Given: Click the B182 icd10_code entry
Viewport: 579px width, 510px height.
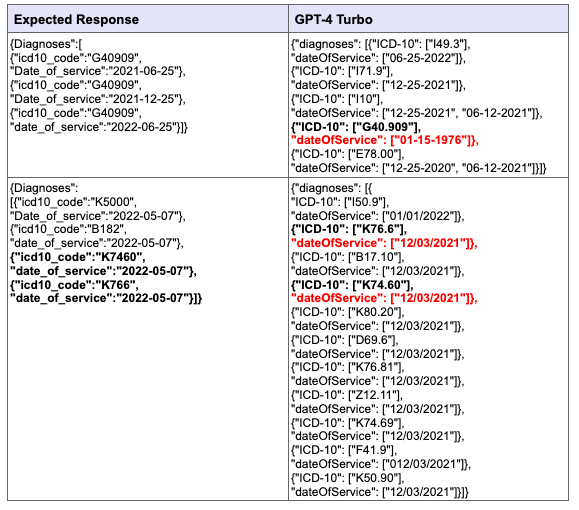Looking at the screenshot, I should [68, 229].
